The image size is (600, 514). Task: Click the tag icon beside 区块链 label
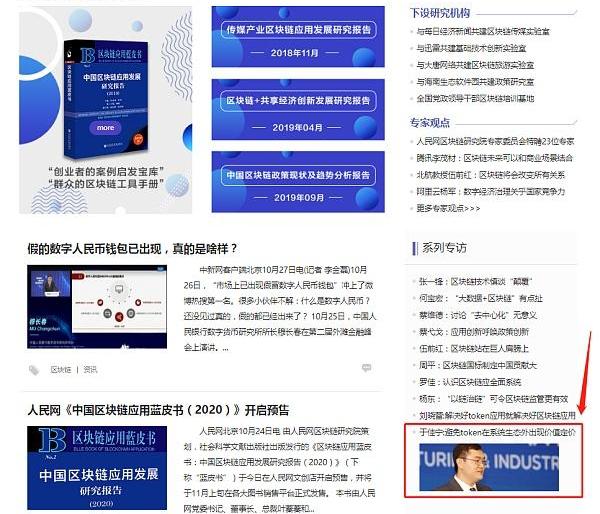point(34,369)
